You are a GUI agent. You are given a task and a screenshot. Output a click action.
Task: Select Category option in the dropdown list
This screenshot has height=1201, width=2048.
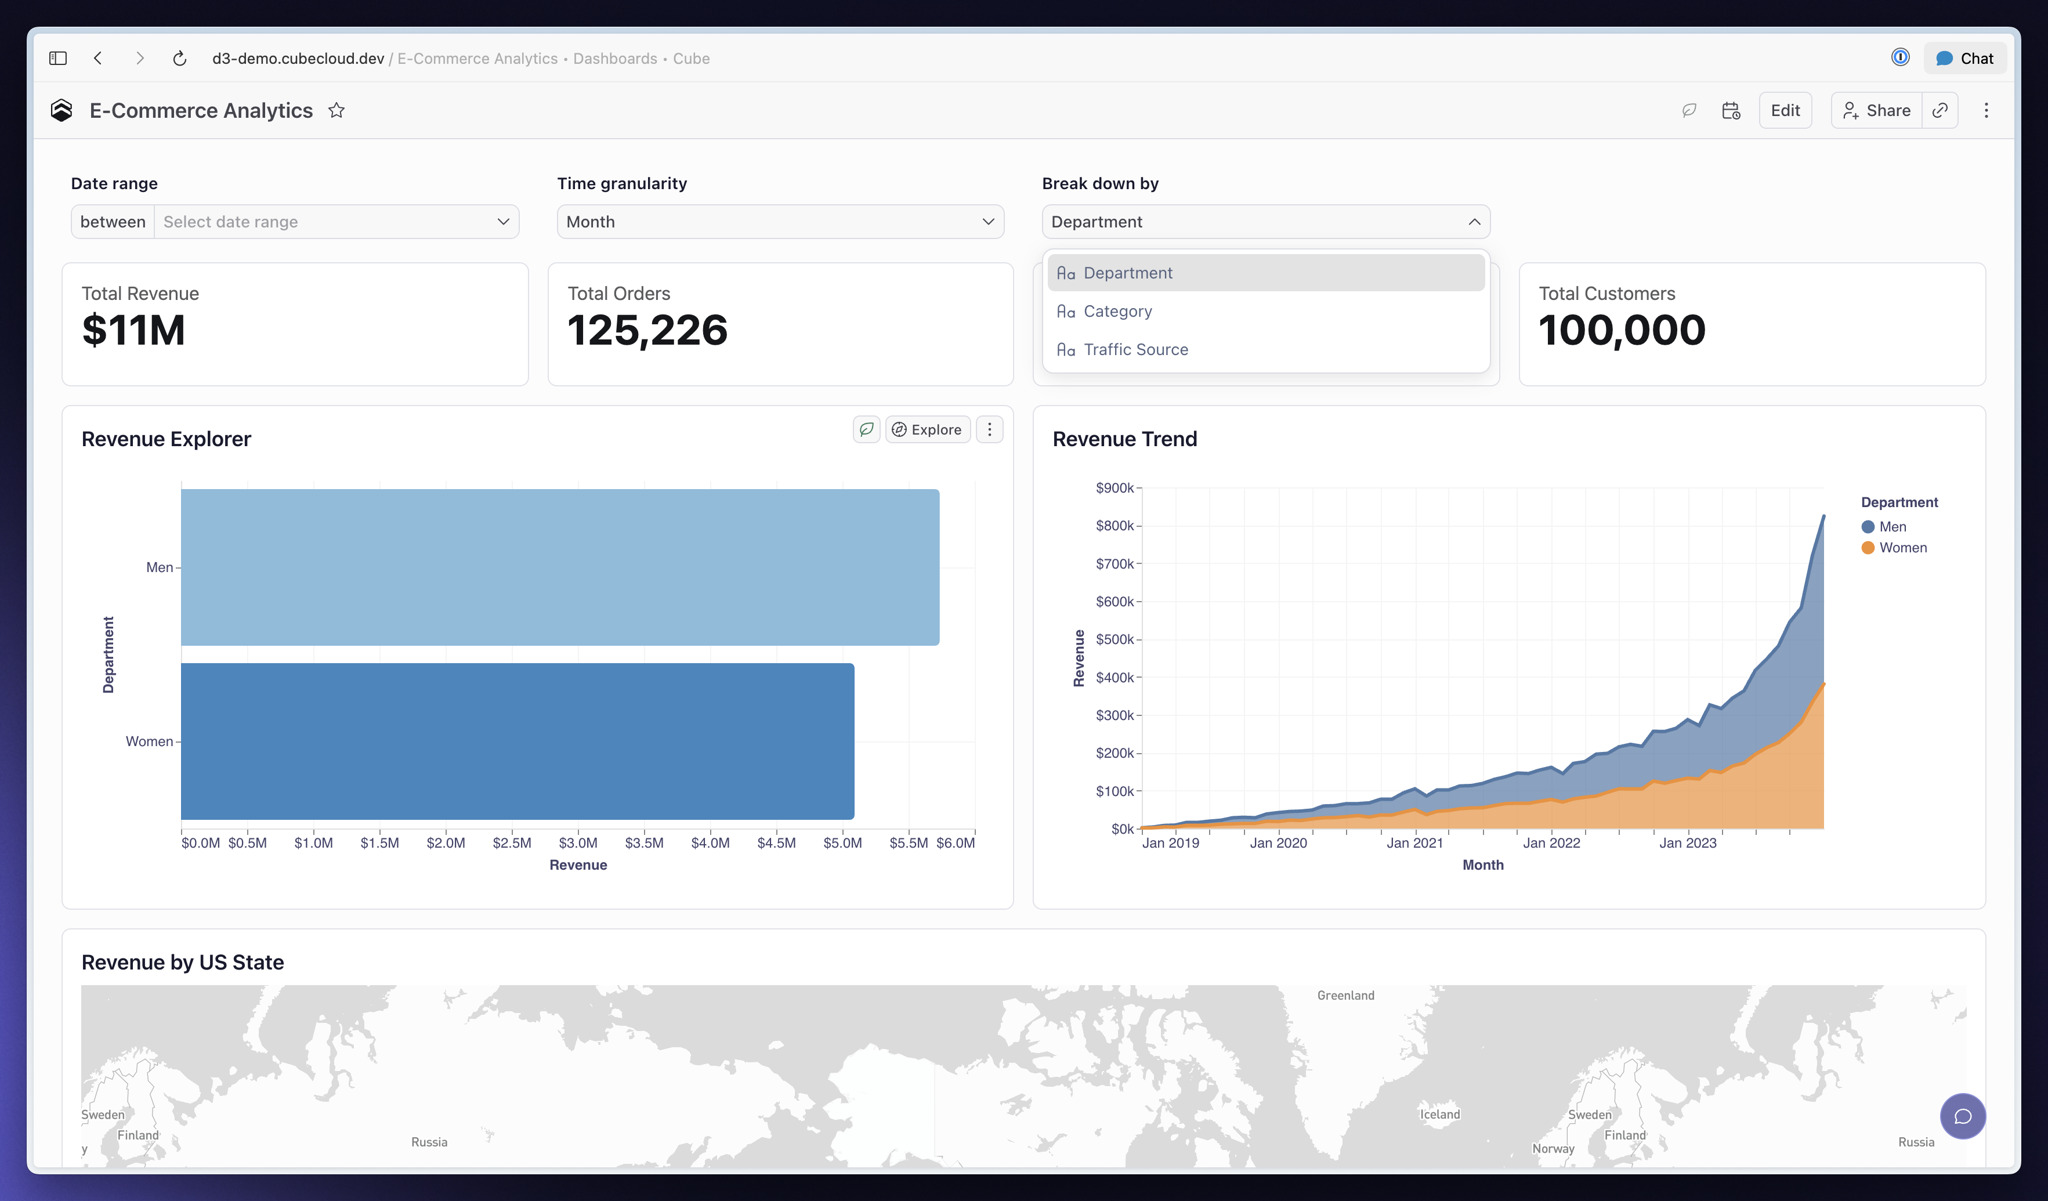click(x=1265, y=311)
